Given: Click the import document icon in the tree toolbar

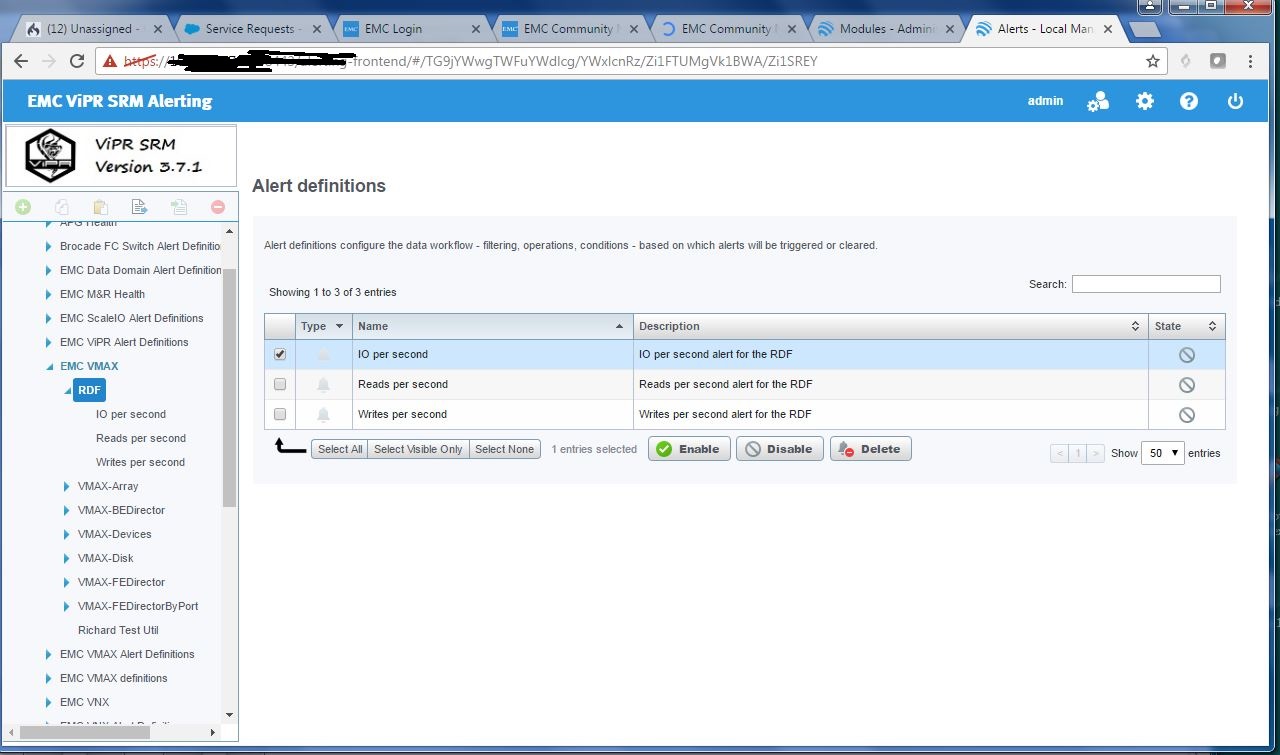Looking at the screenshot, I should [178, 207].
